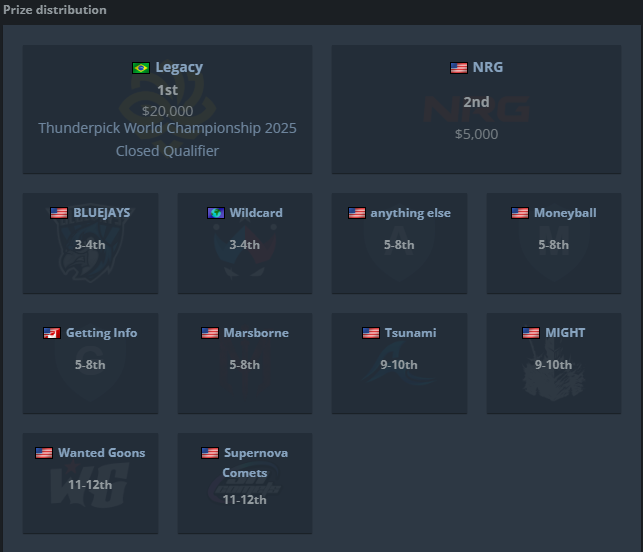Screen dimensions: 643x552
Task: Click the flag beside Supernova Comets
Action: [210, 453]
